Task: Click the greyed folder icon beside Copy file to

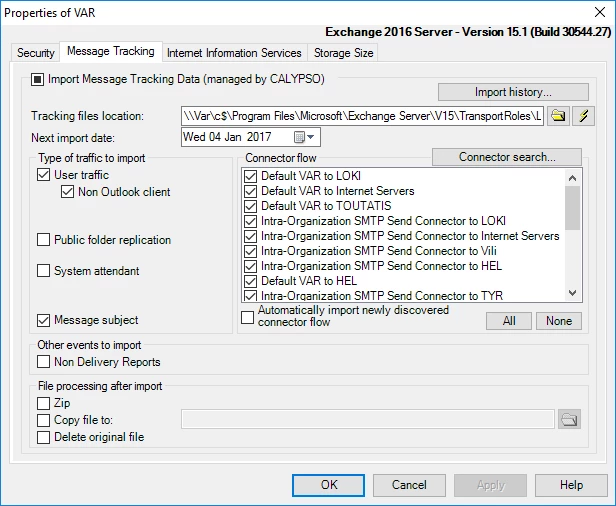Action: [569, 420]
